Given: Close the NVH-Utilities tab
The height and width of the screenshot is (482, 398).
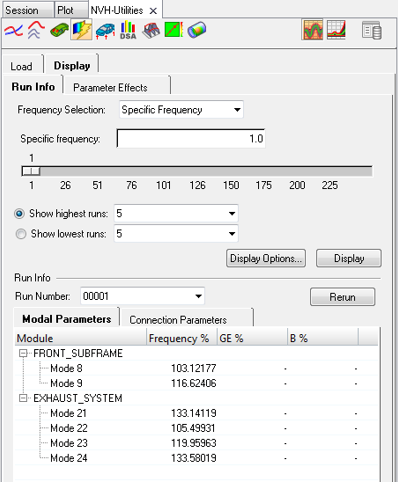Looking at the screenshot, I should pyautogui.click(x=153, y=11).
